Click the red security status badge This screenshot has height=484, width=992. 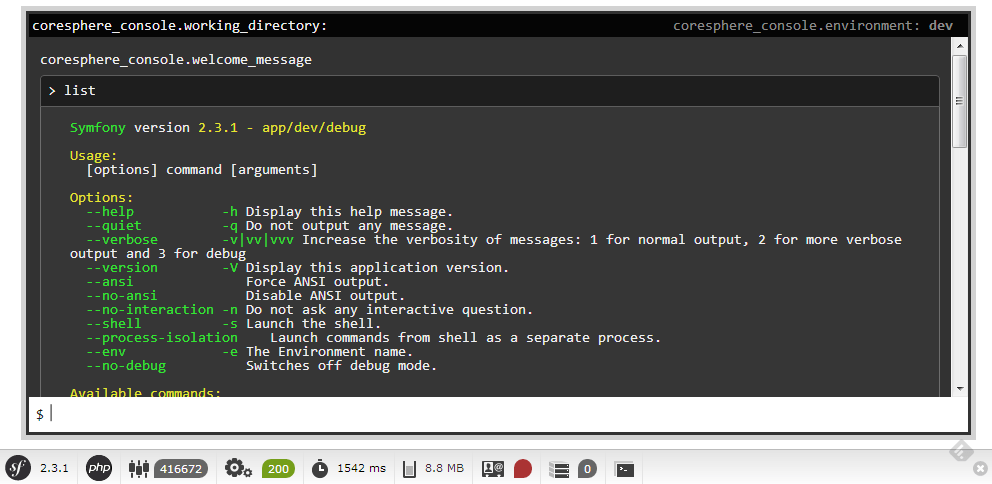pyautogui.click(x=523, y=469)
